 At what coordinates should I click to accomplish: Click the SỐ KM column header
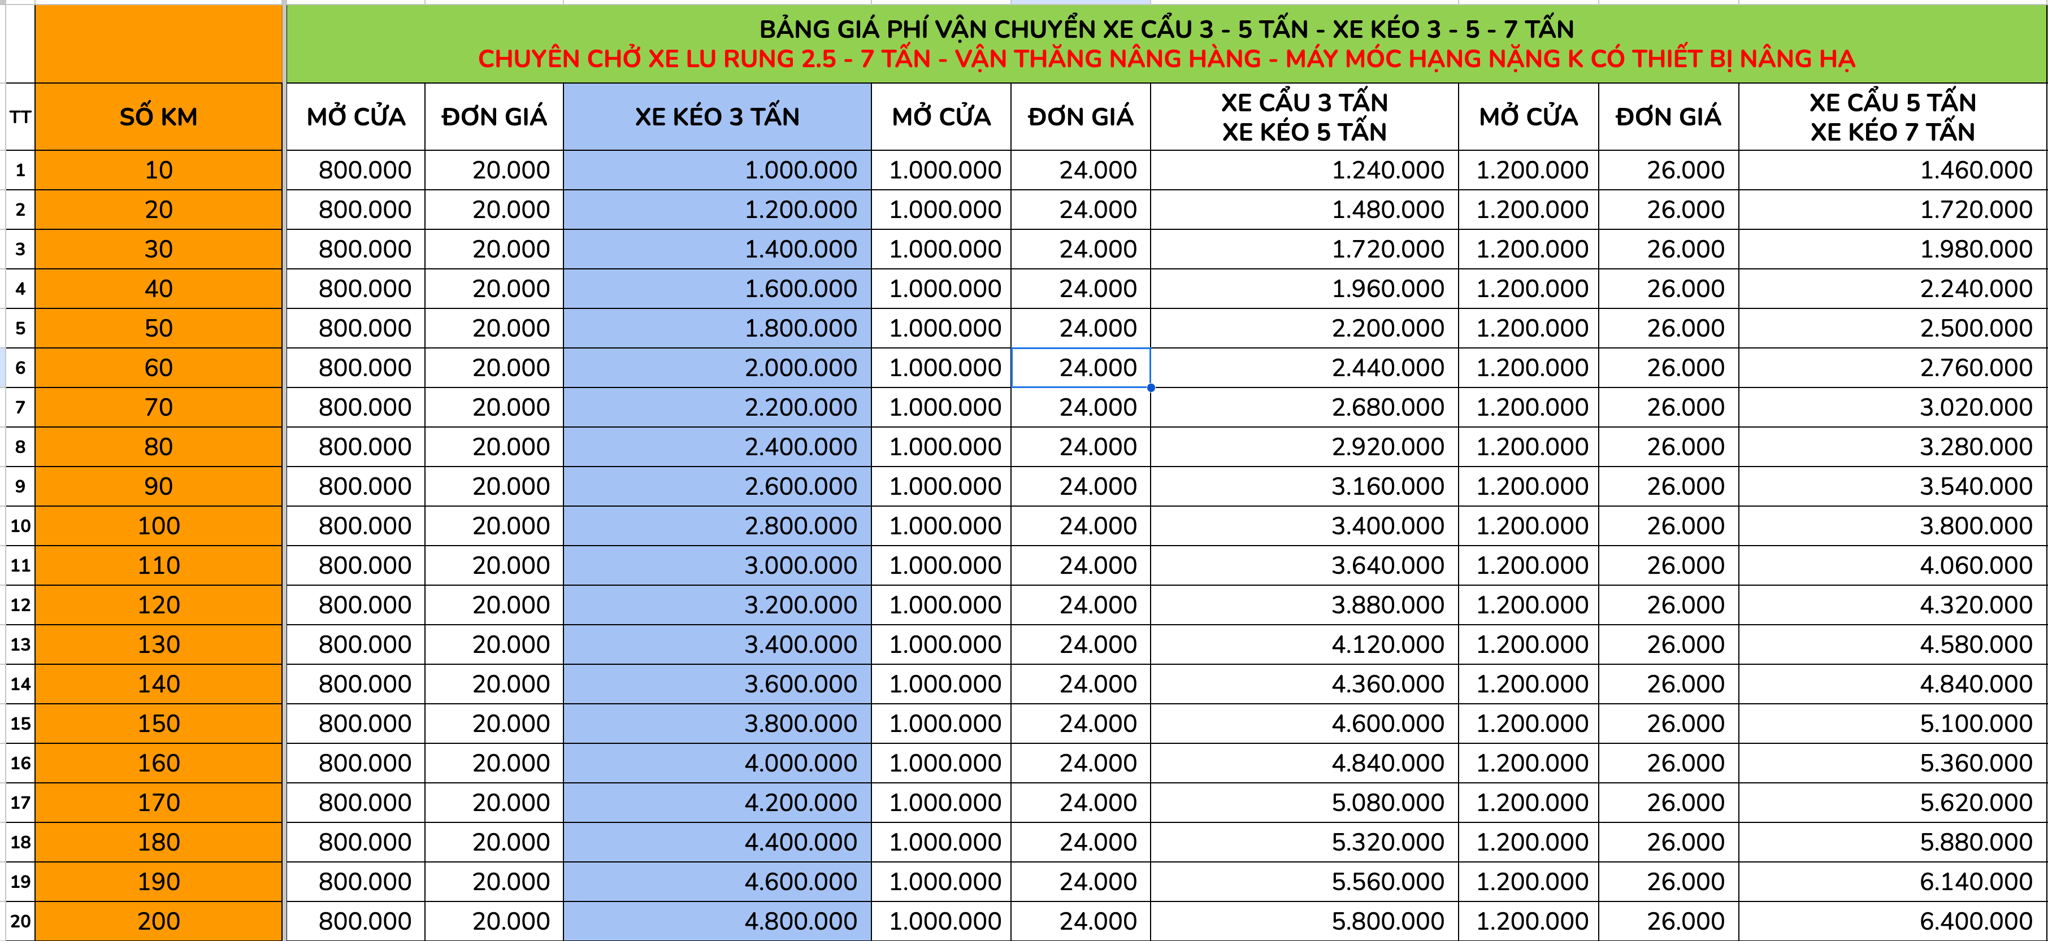coord(158,117)
